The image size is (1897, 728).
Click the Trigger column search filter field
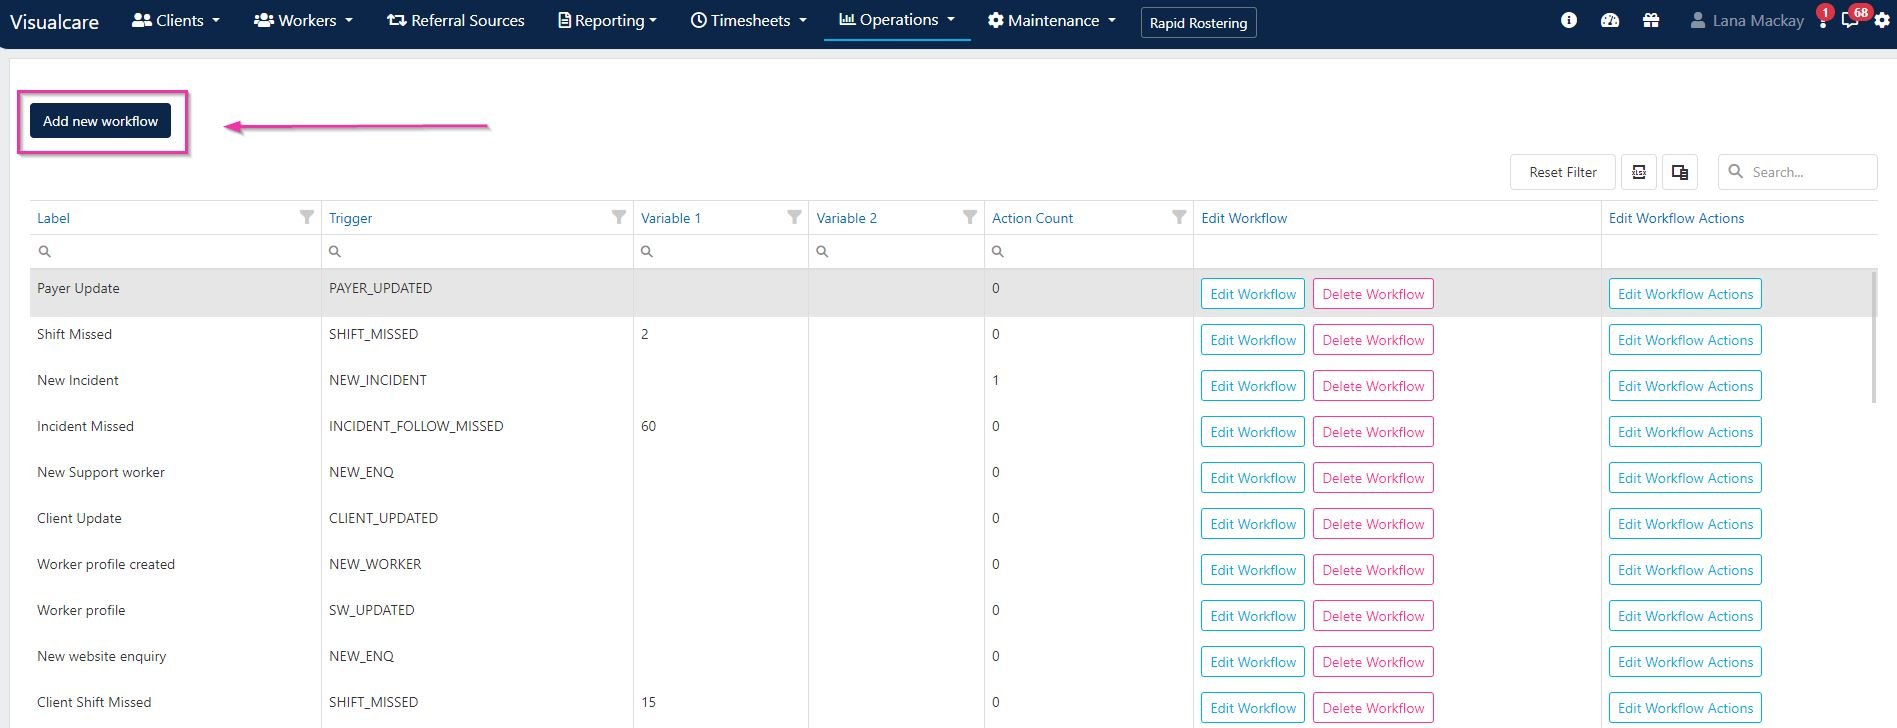(x=477, y=251)
